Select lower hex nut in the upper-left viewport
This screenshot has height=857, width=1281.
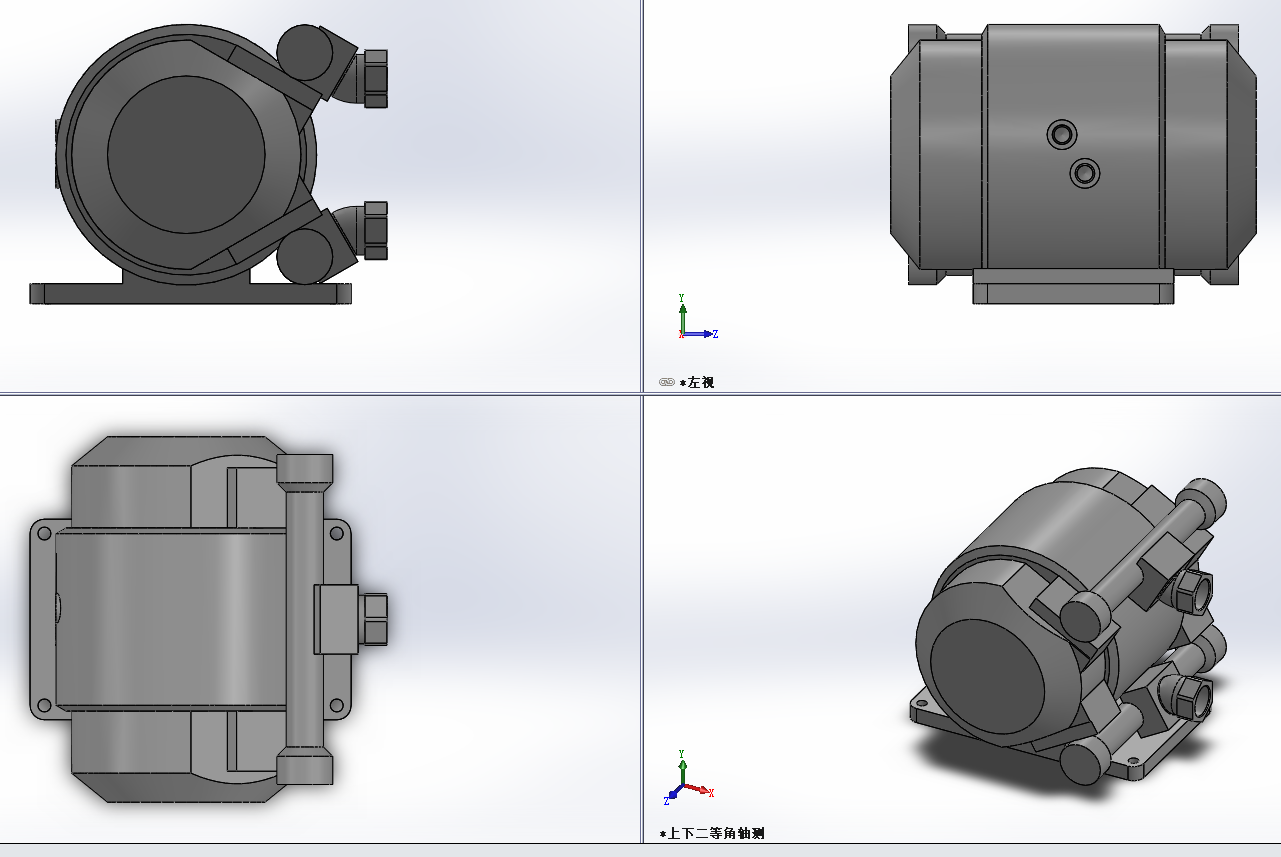coord(375,231)
